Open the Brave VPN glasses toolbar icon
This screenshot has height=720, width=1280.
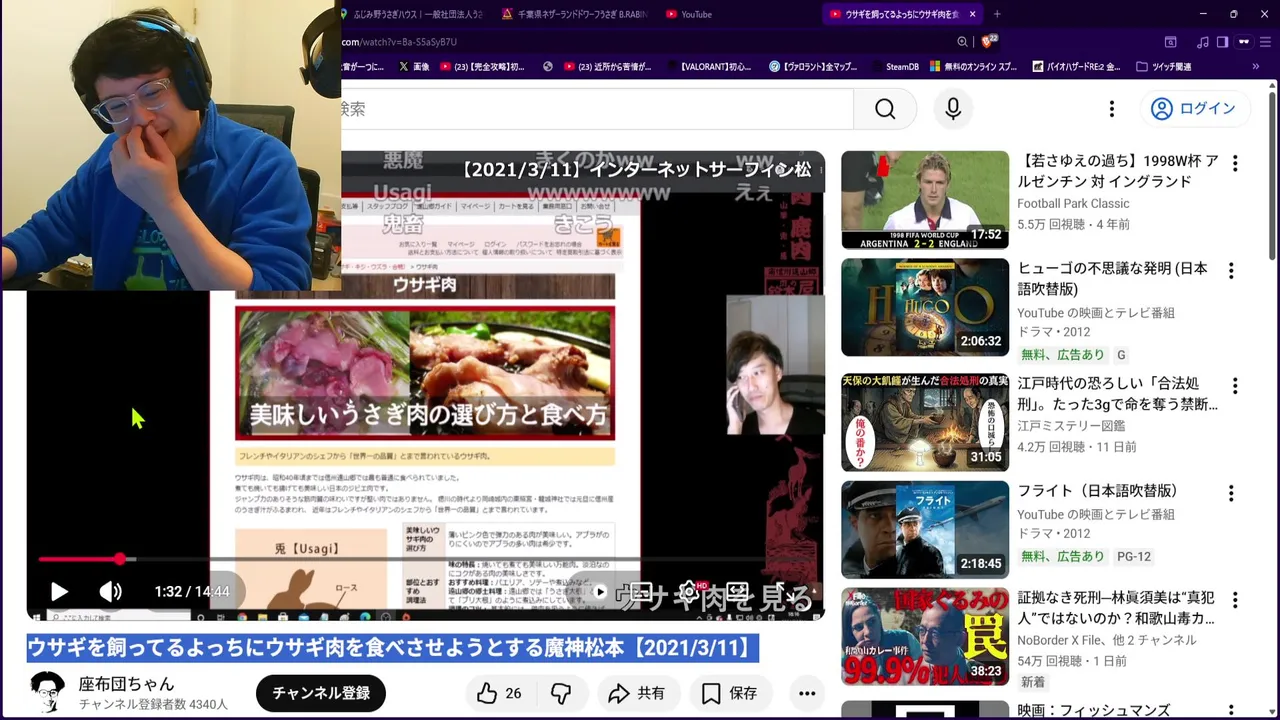coord(1243,42)
